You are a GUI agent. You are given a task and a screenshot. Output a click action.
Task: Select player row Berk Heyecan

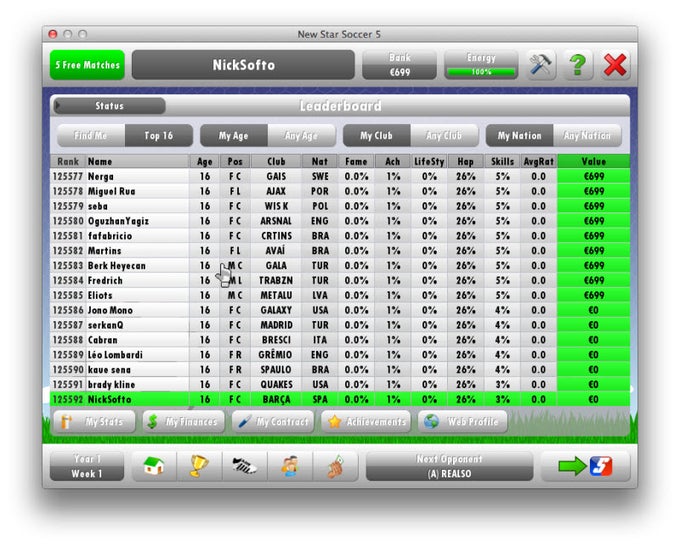click(340, 265)
